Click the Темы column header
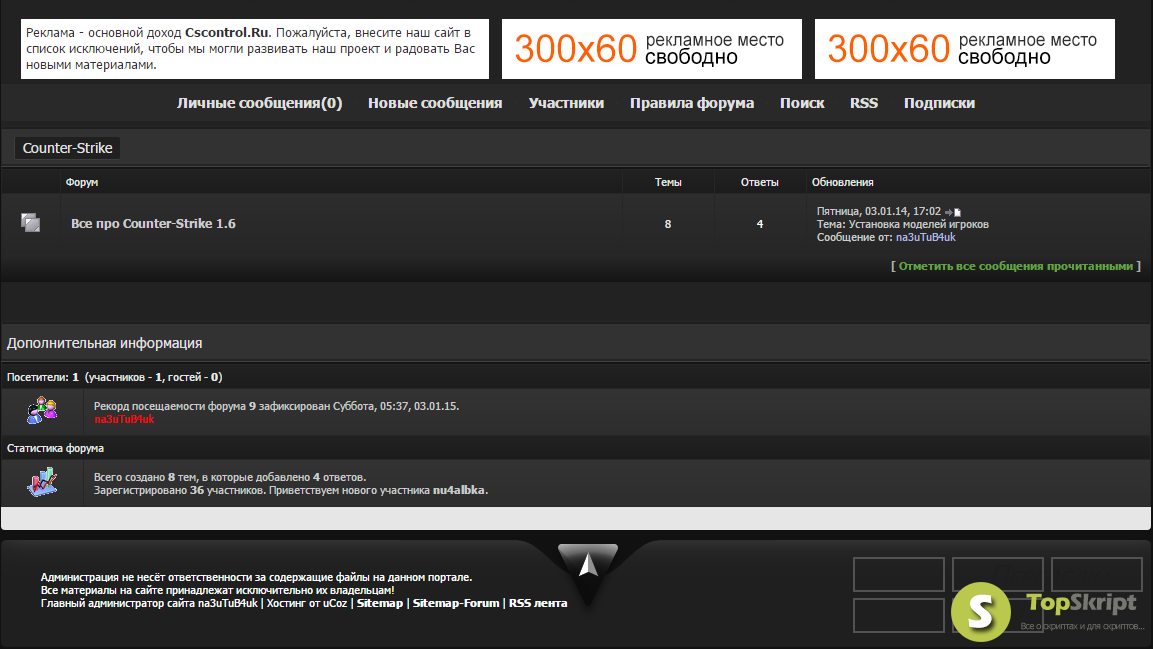 click(x=668, y=182)
